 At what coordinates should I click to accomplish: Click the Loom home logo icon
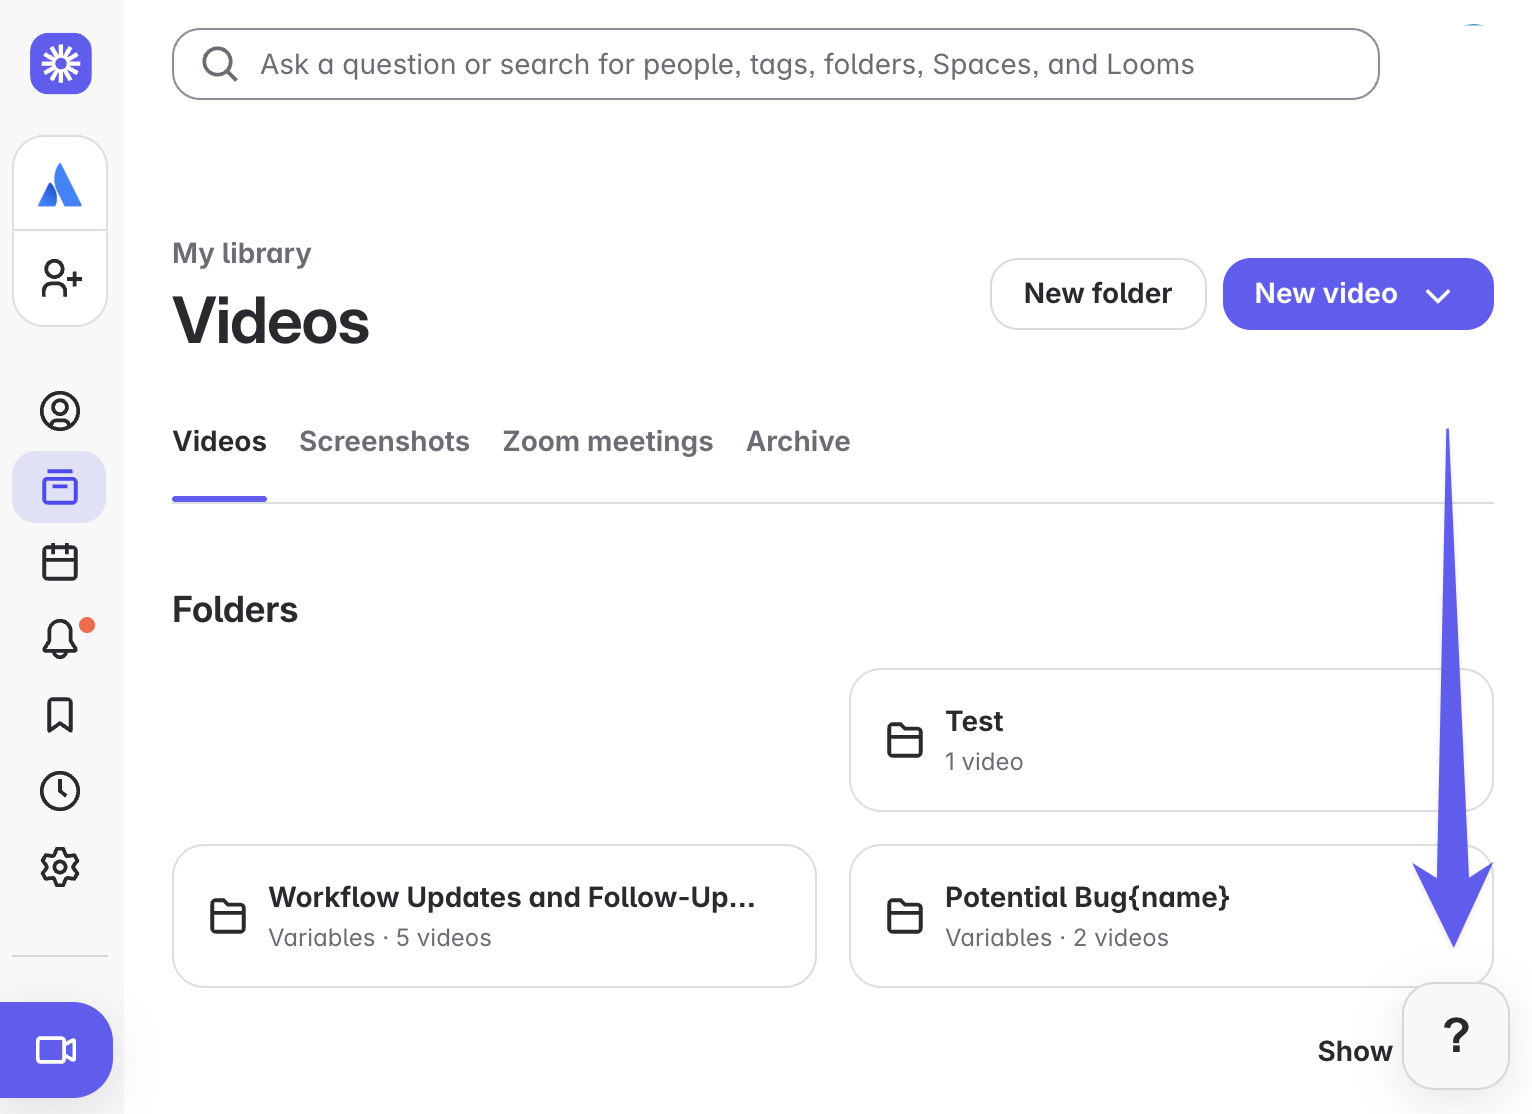[x=61, y=64]
